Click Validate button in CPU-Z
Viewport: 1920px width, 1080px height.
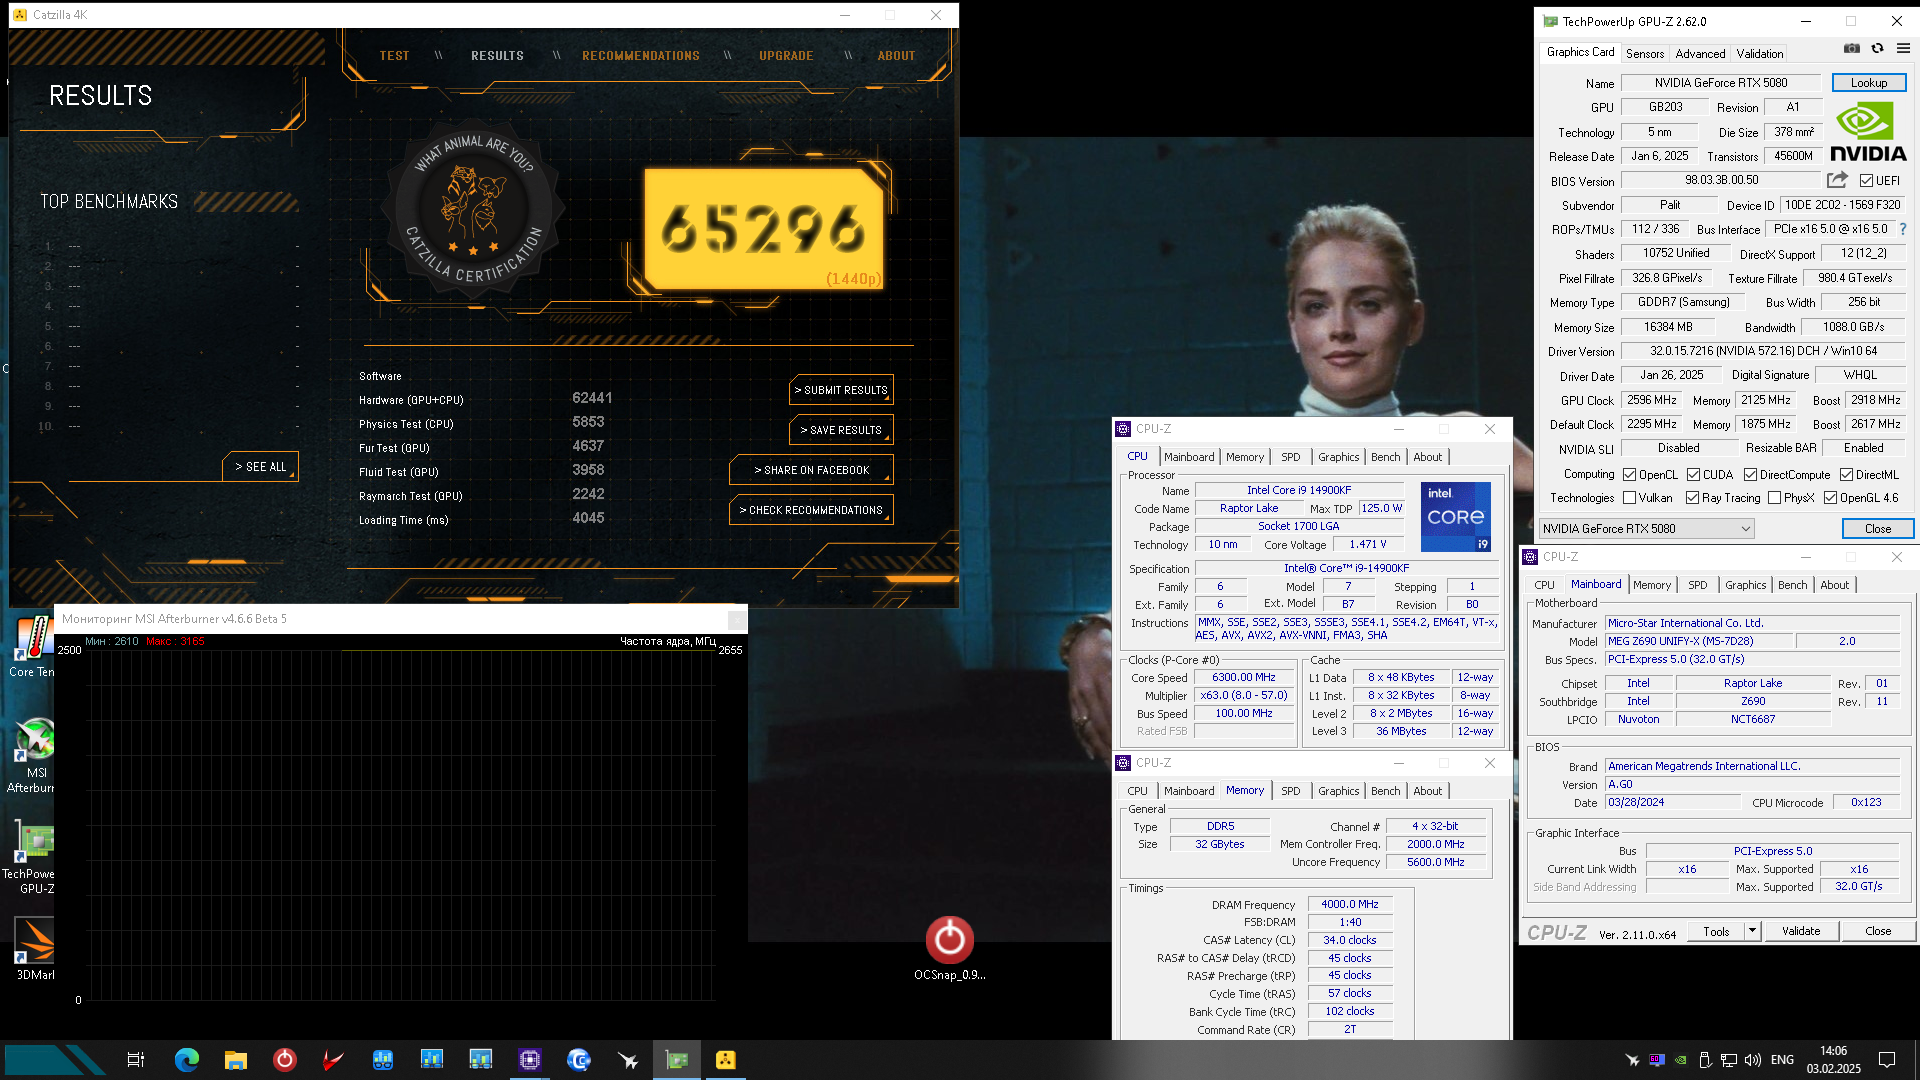pyautogui.click(x=1801, y=931)
